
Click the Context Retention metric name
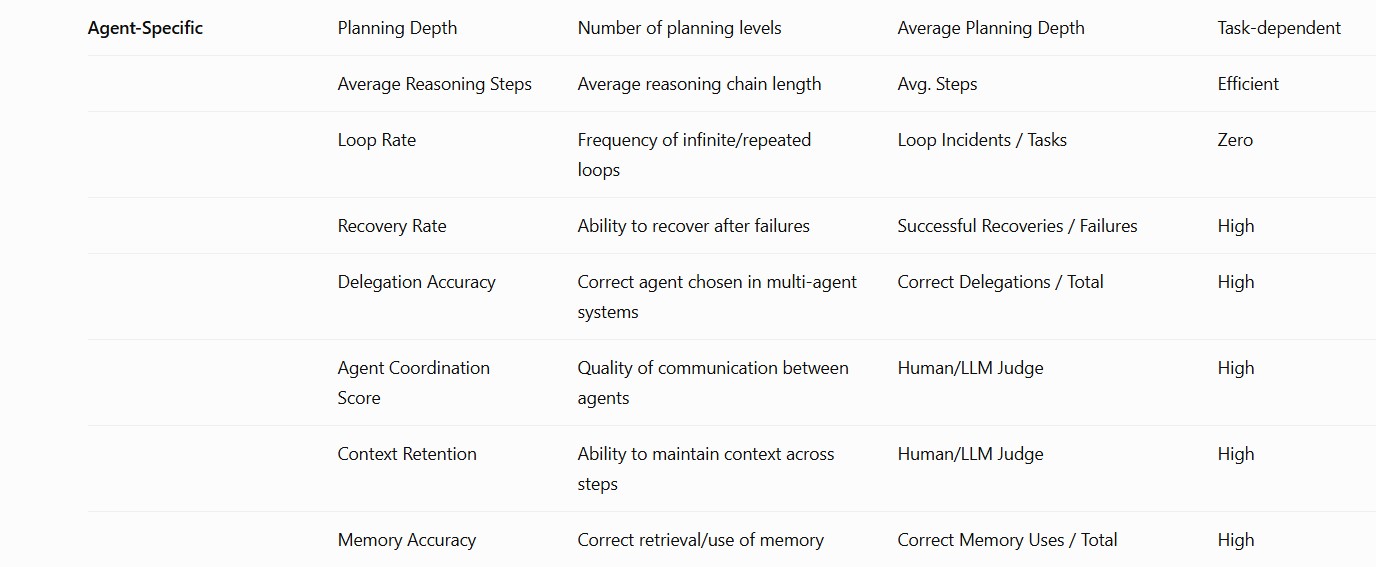tap(407, 454)
